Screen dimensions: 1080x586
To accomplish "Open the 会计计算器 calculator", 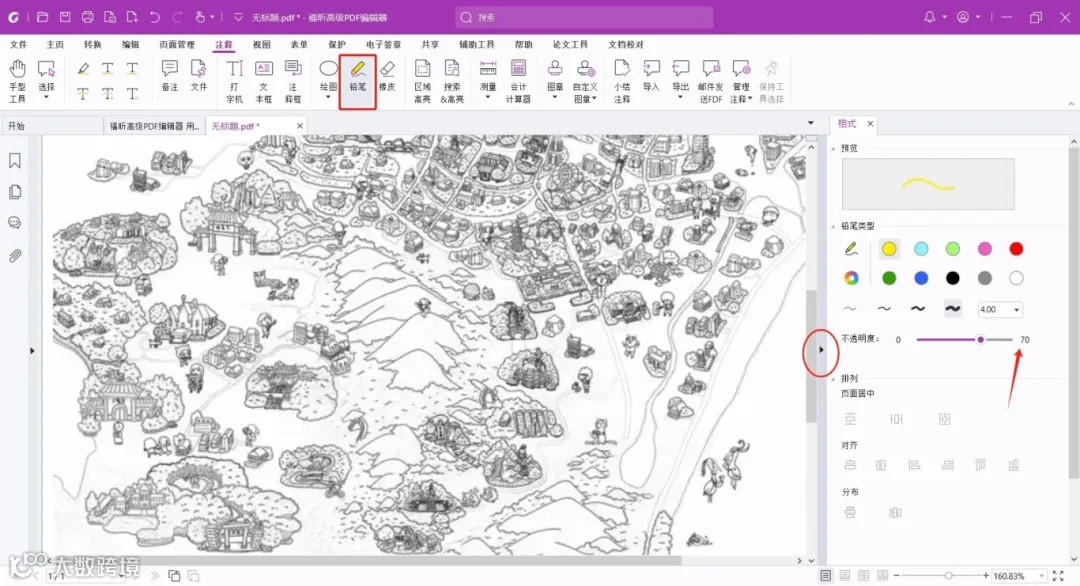I will pyautogui.click(x=518, y=81).
